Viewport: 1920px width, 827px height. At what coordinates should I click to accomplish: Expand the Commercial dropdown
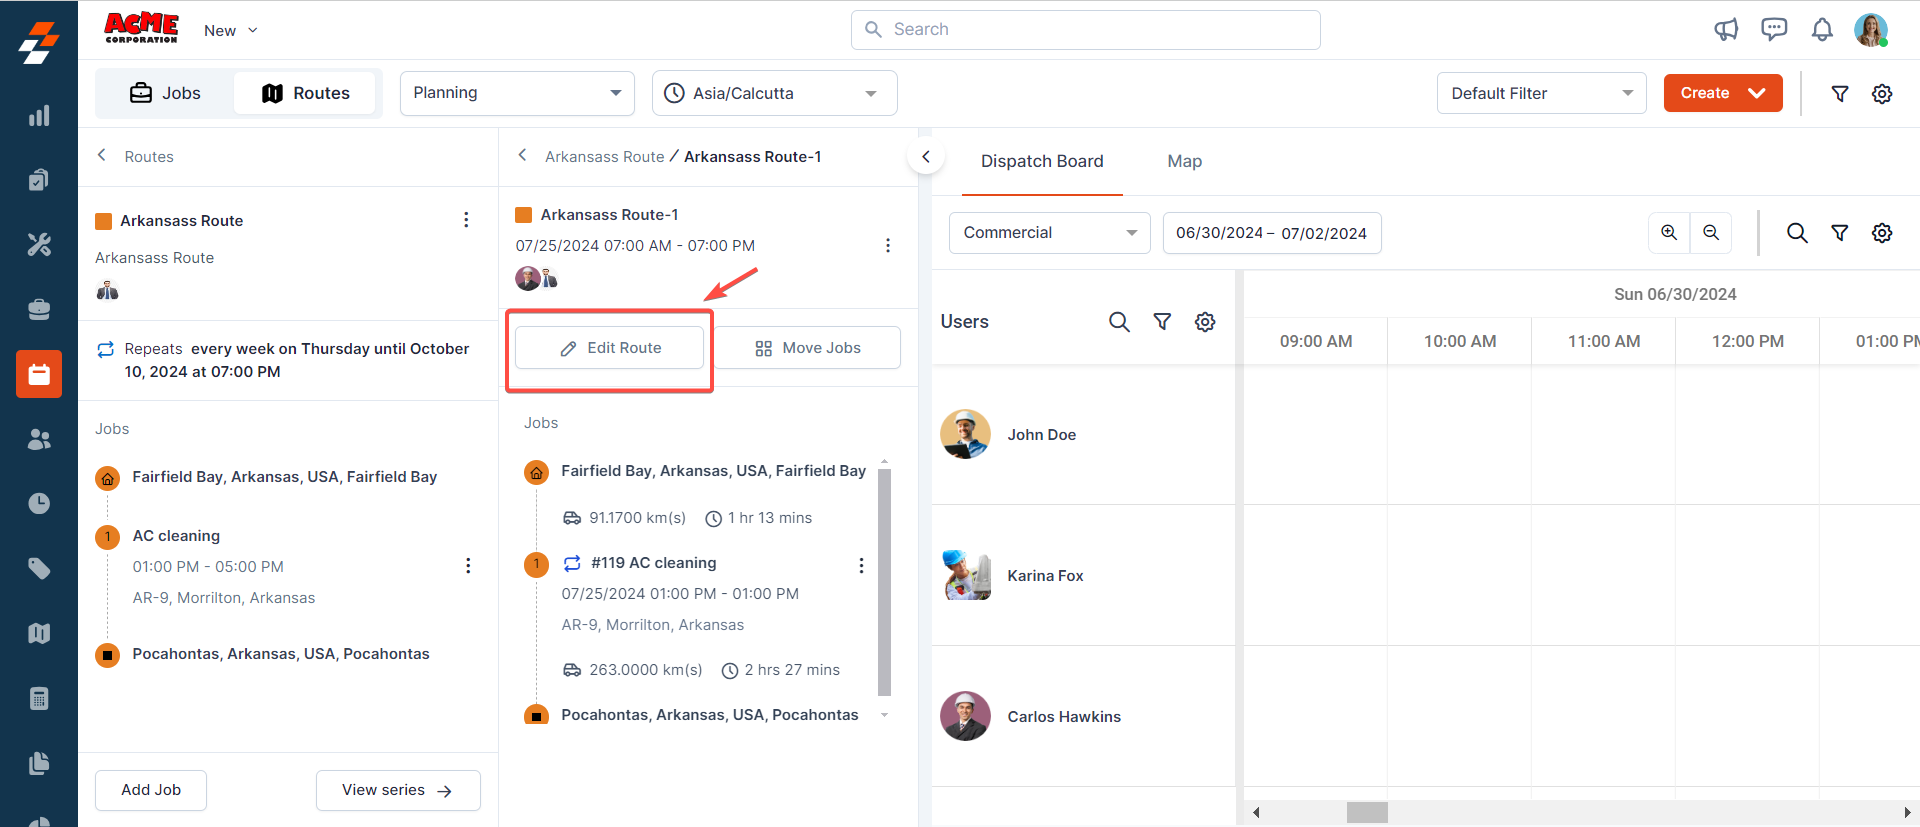tap(1049, 233)
